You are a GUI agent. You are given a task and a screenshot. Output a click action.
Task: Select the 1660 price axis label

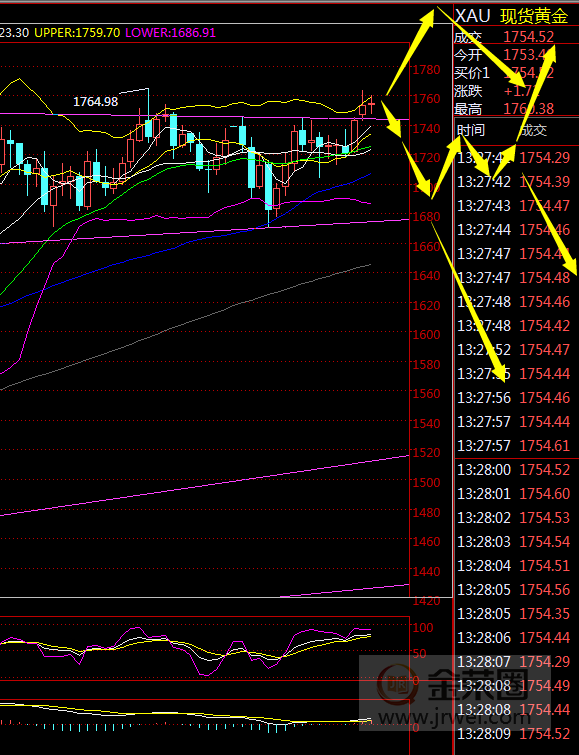426,247
